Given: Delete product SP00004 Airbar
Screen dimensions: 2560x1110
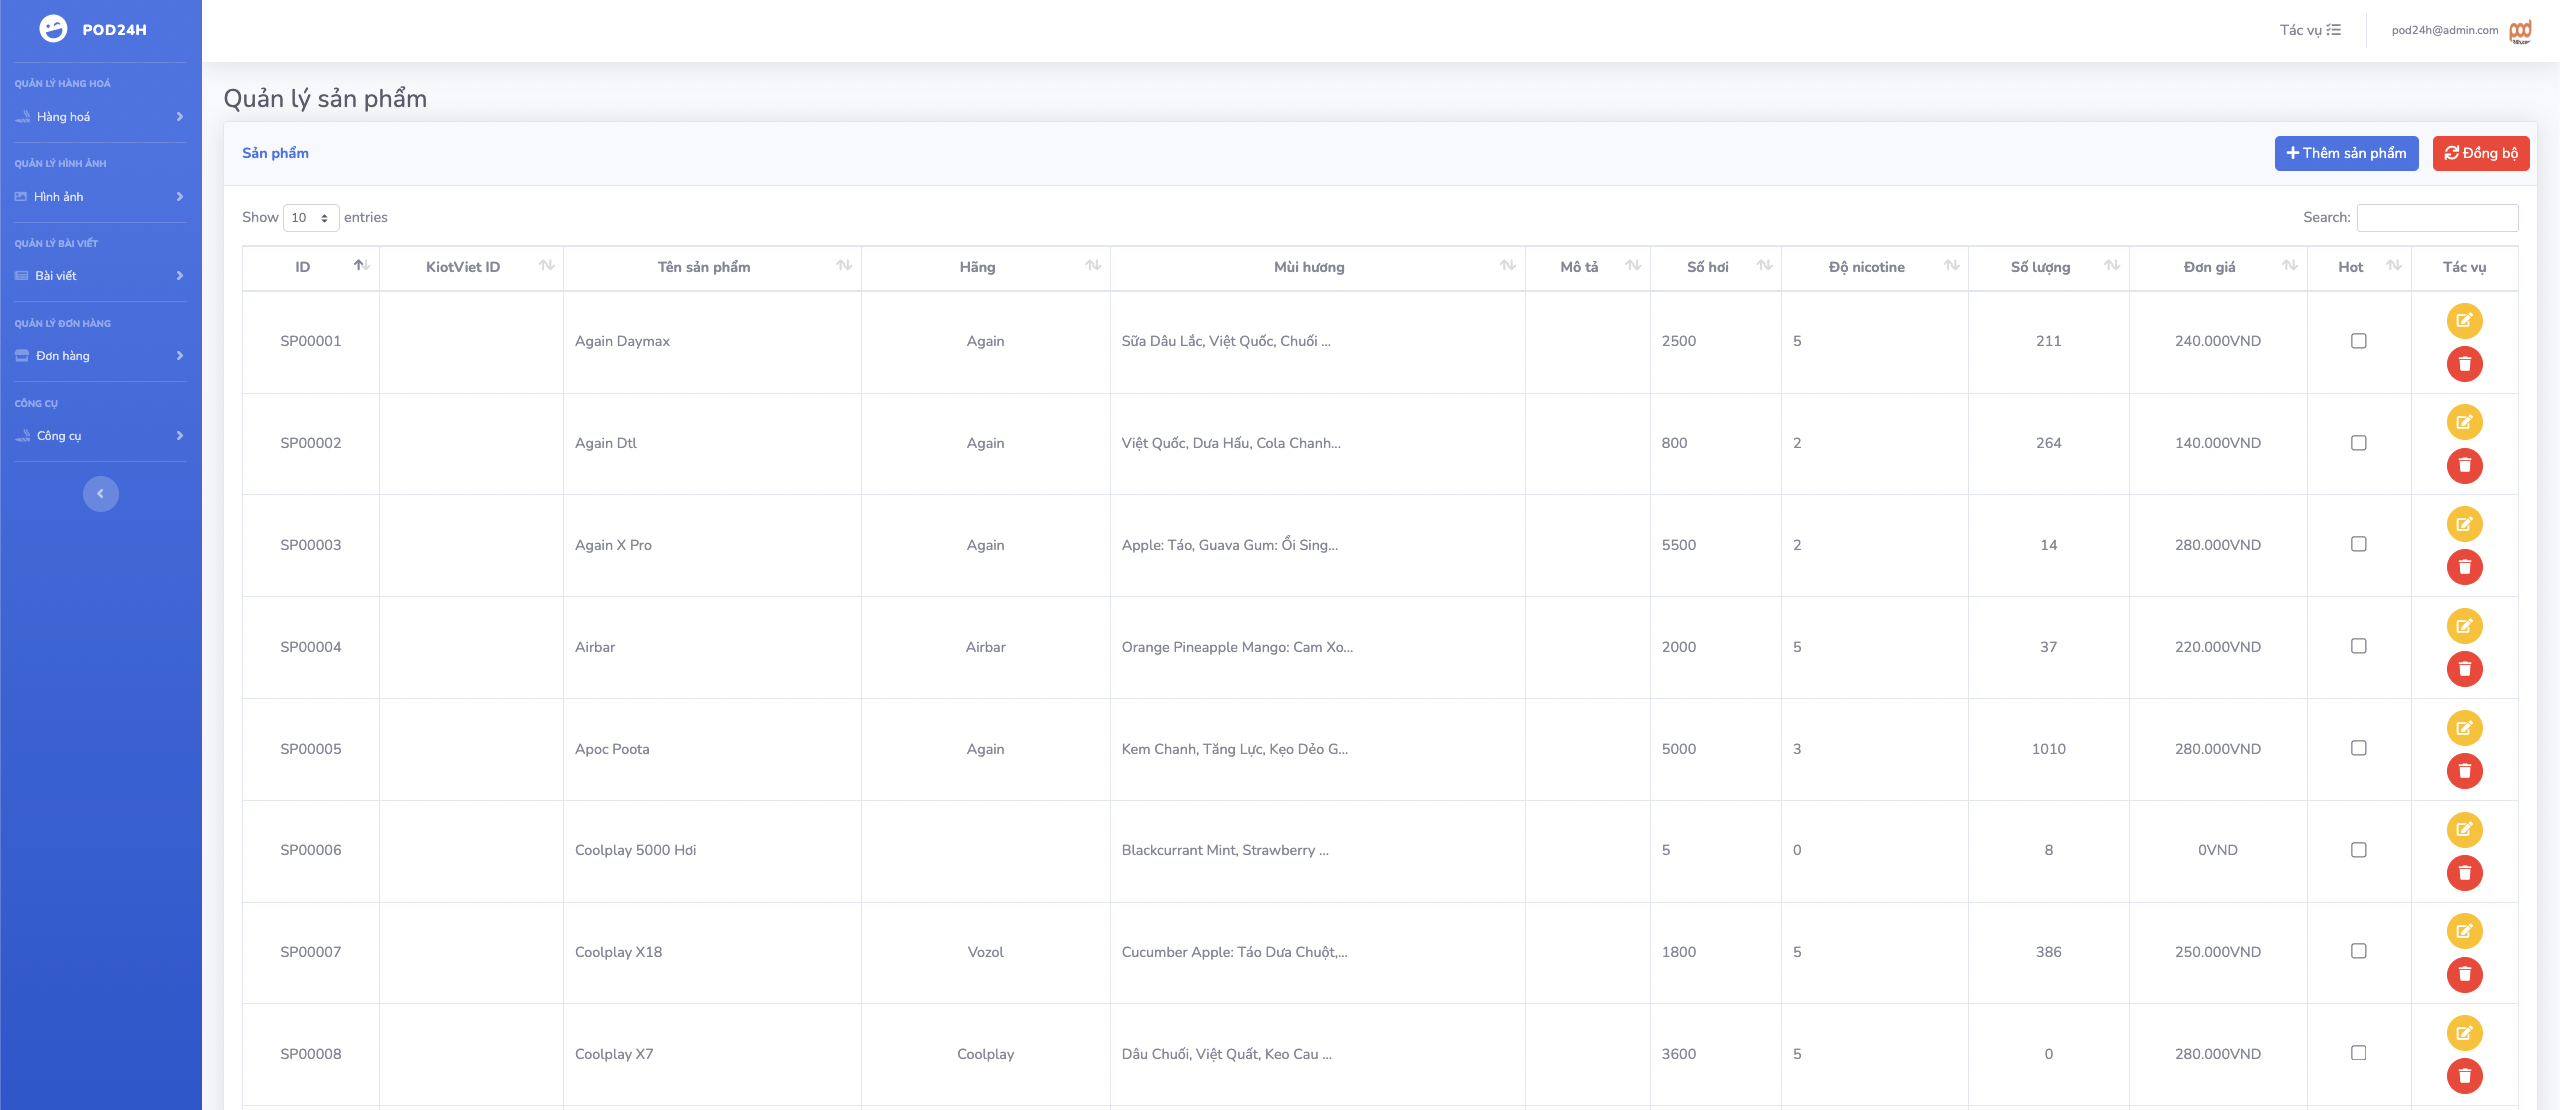Looking at the screenshot, I should (x=2464, y=669).
